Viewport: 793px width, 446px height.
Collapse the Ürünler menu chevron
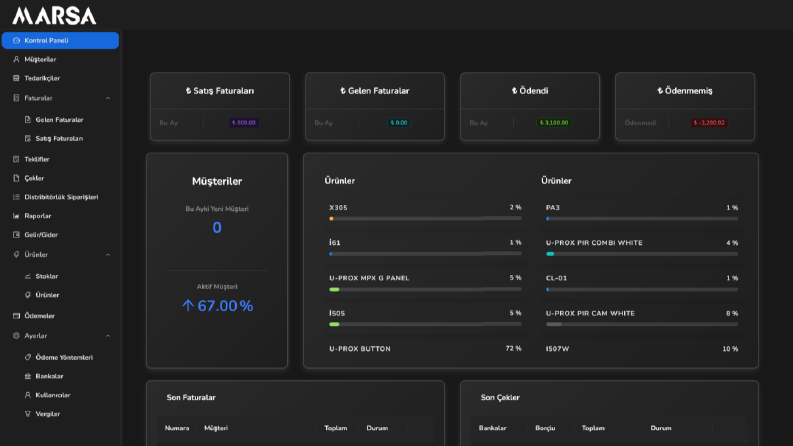point(108,255)
